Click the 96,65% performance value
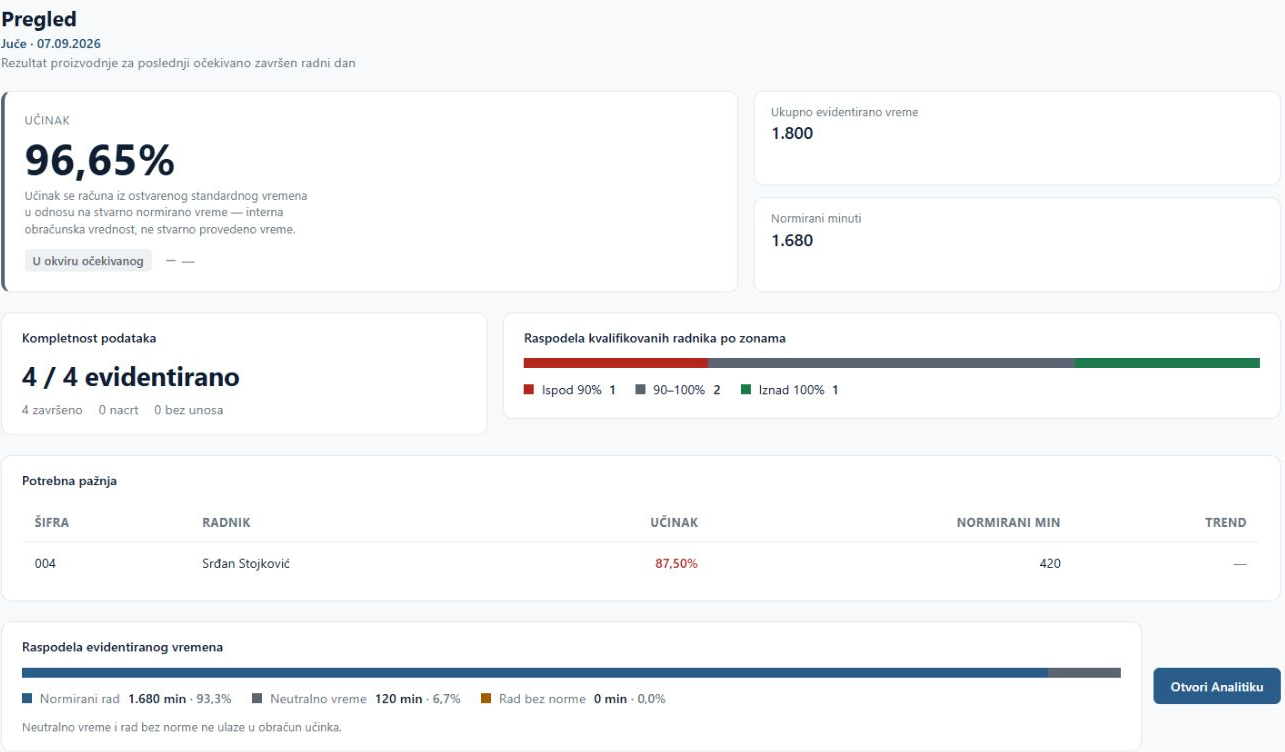 click(x=99, y=160)
